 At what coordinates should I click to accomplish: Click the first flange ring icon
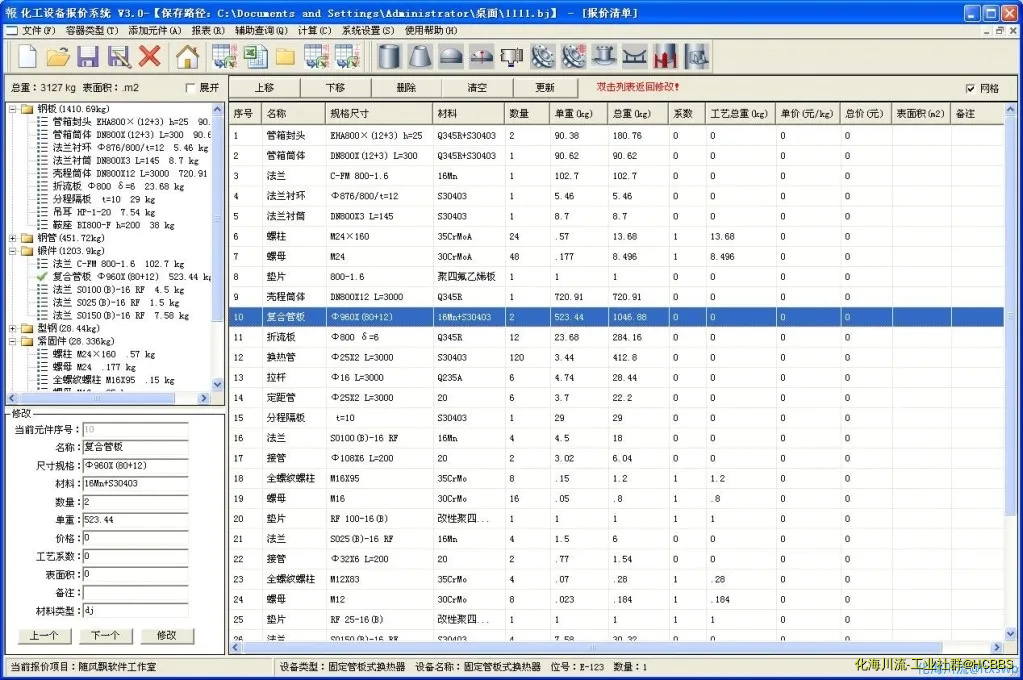(x=543, y=57)
